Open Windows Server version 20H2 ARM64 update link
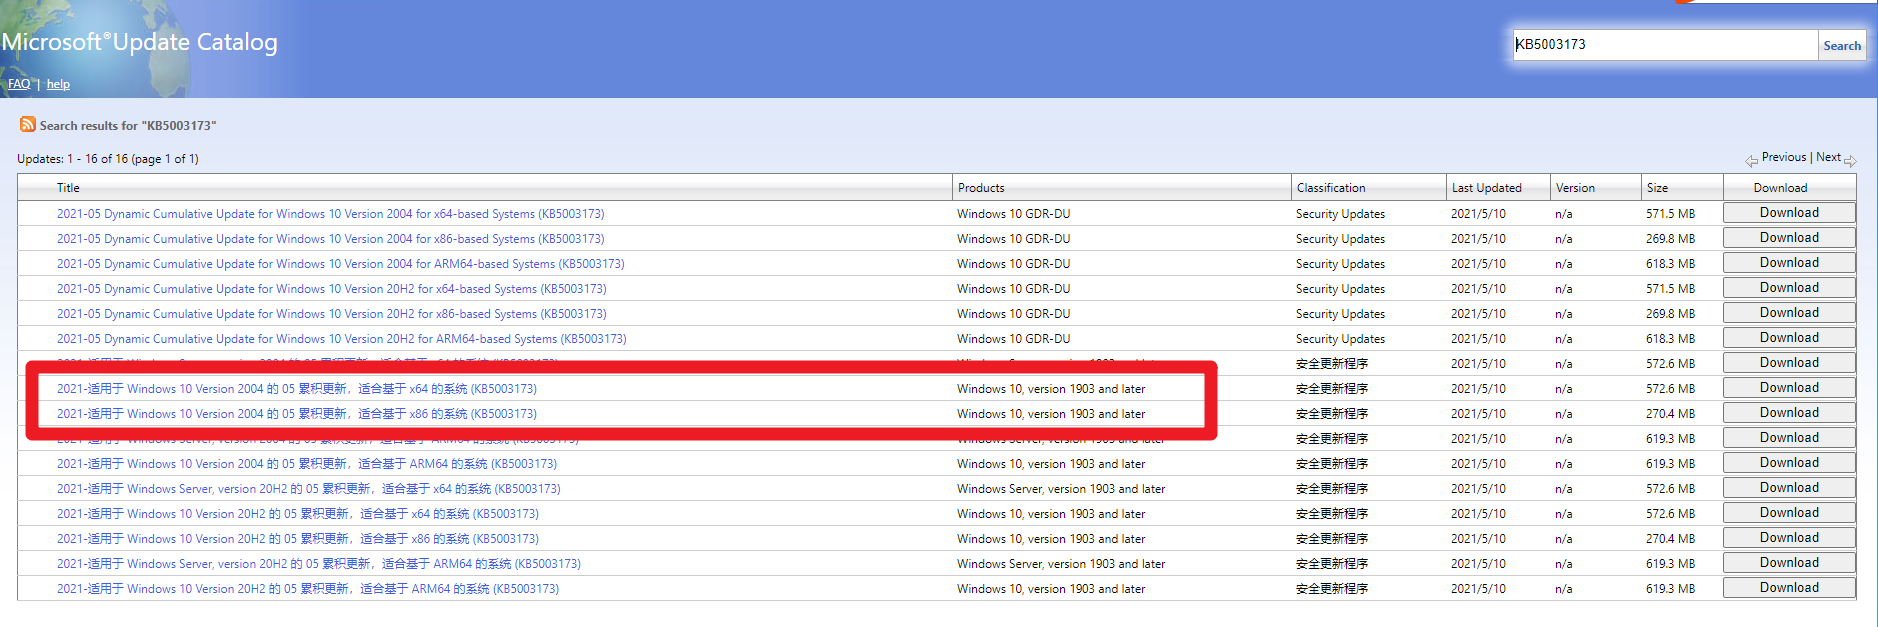Screen dimensions: 1878x627 [x=319, y=564]
